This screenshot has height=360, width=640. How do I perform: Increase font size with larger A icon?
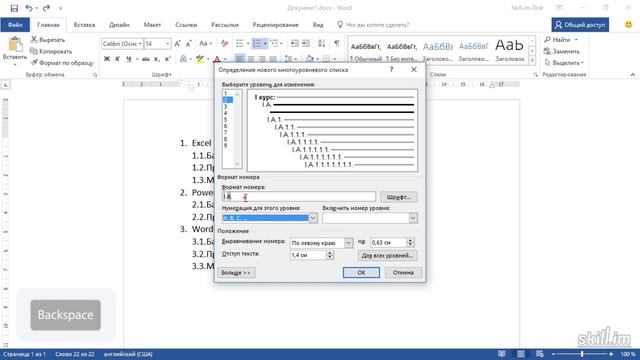(178, 44)
